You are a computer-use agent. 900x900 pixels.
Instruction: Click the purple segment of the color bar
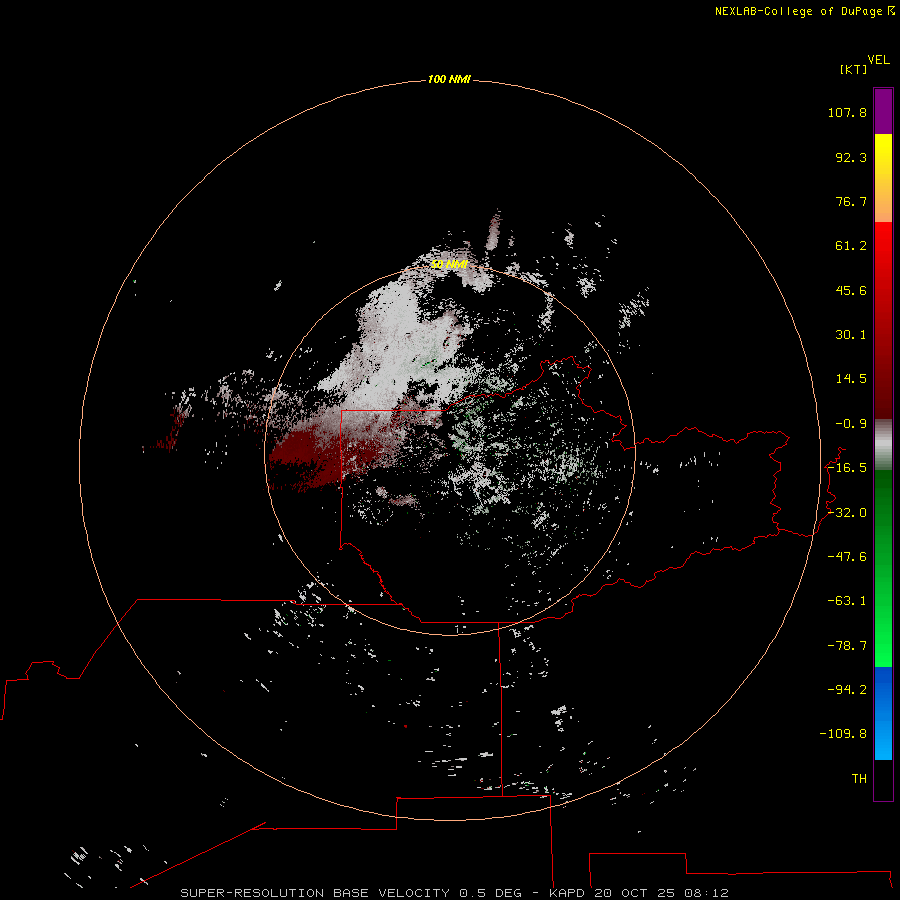click(883, 111)
